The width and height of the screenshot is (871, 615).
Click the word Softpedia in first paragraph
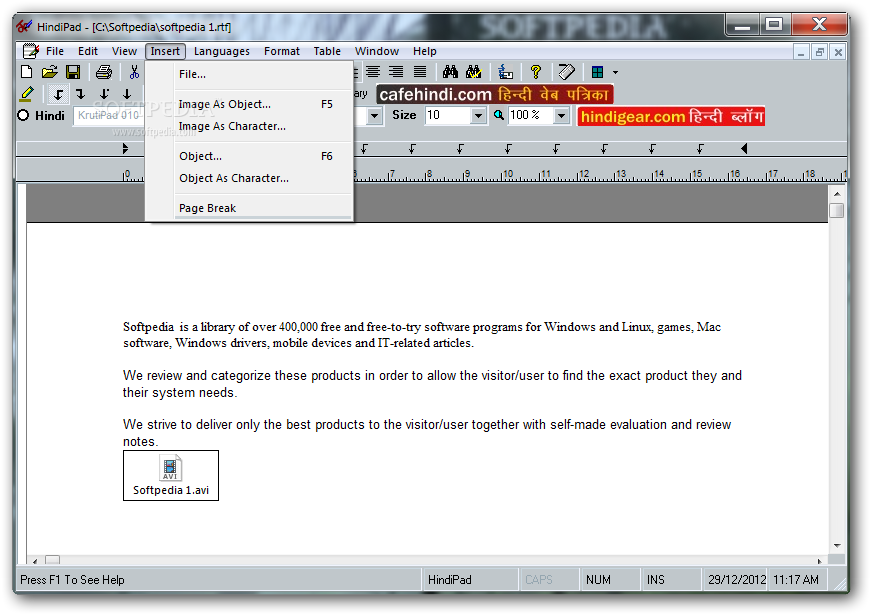coord(148,327)
